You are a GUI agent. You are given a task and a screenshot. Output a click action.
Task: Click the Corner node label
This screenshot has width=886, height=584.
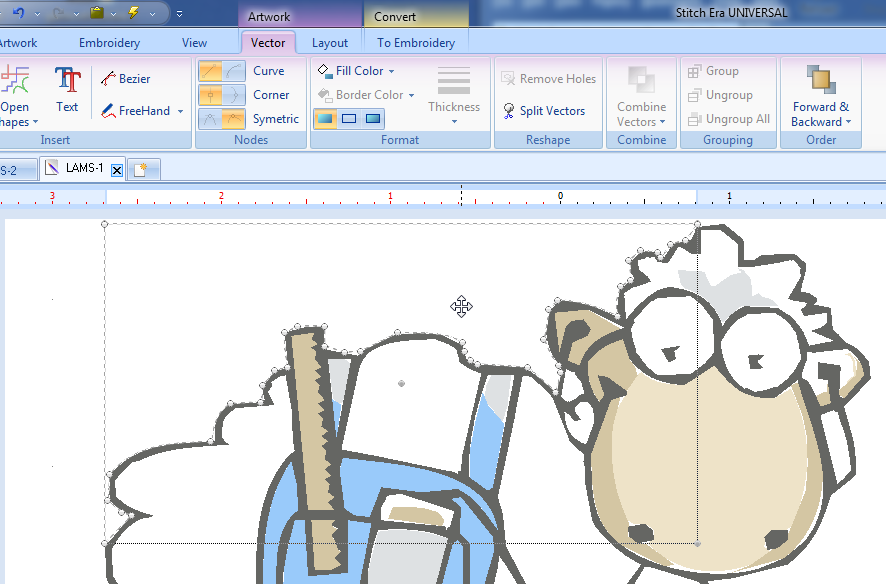[271, 95]
